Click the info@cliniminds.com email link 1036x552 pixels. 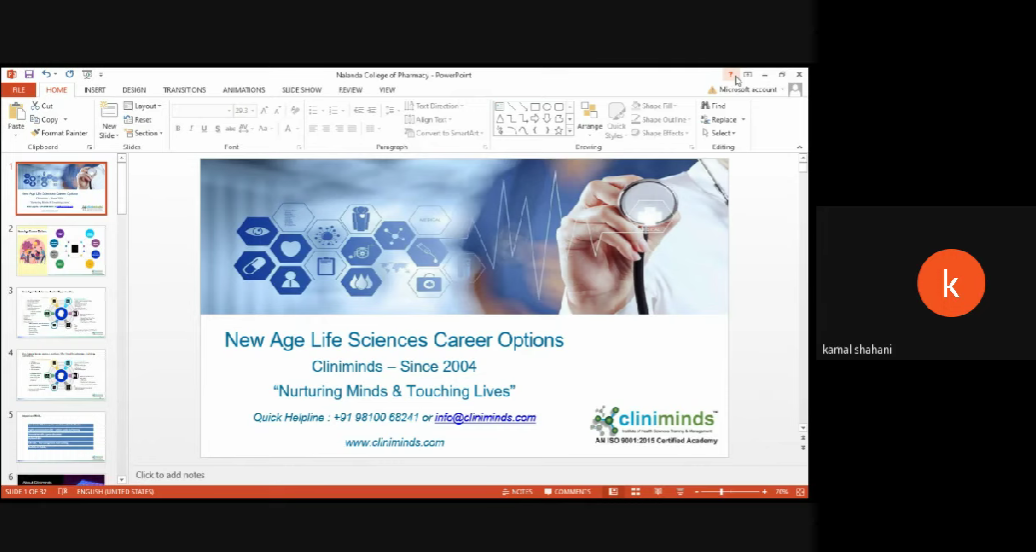[485, 418]
